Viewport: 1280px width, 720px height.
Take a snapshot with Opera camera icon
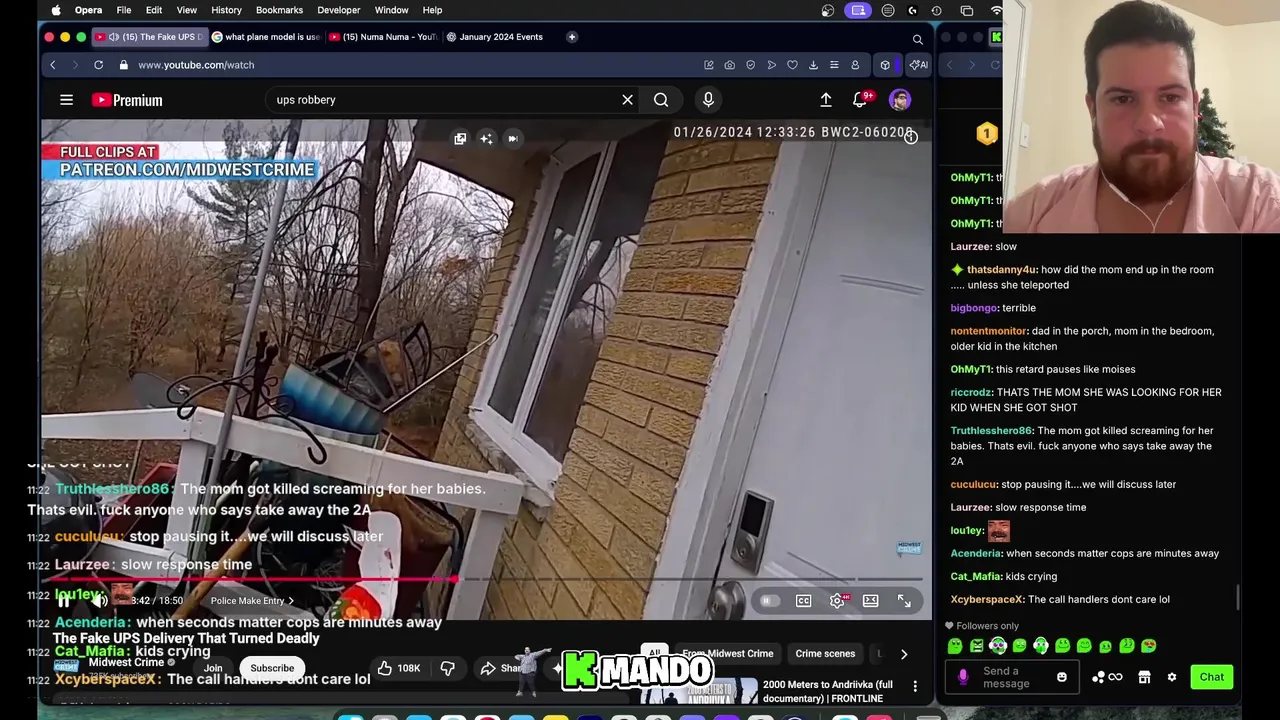729,65
